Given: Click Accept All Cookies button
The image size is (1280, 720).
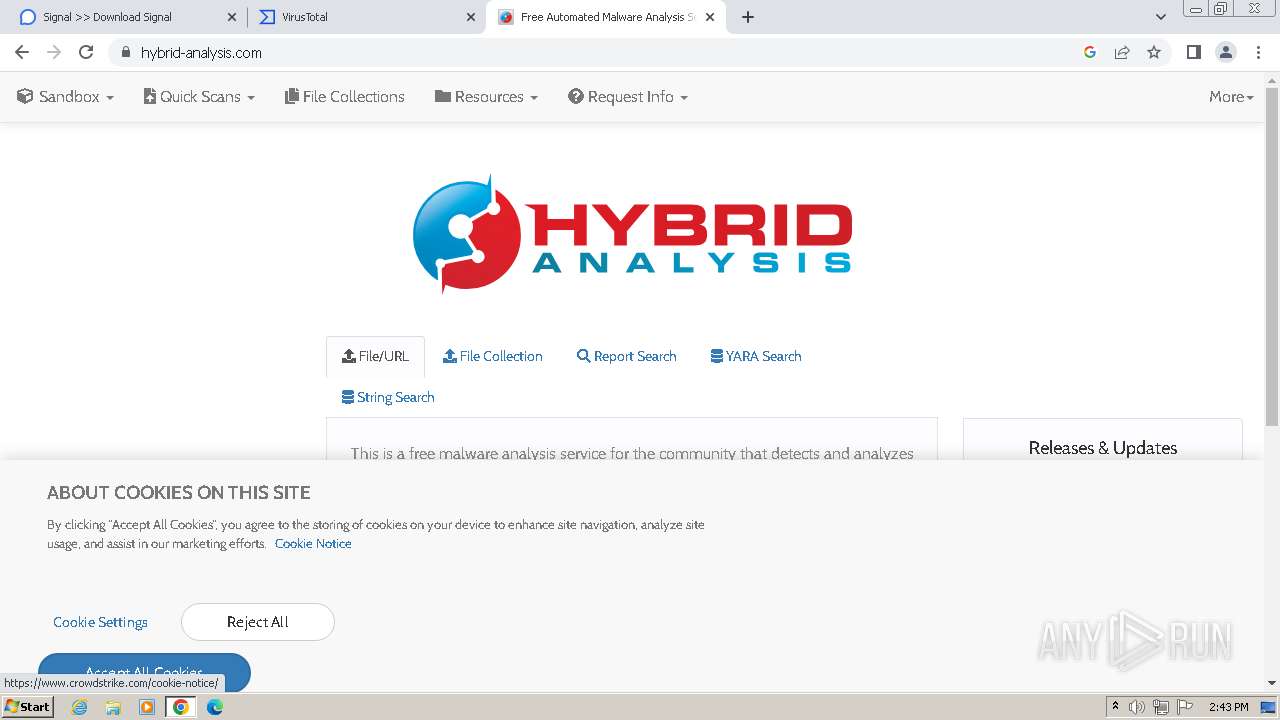Looking at the screenshot, I should (144, 672).
